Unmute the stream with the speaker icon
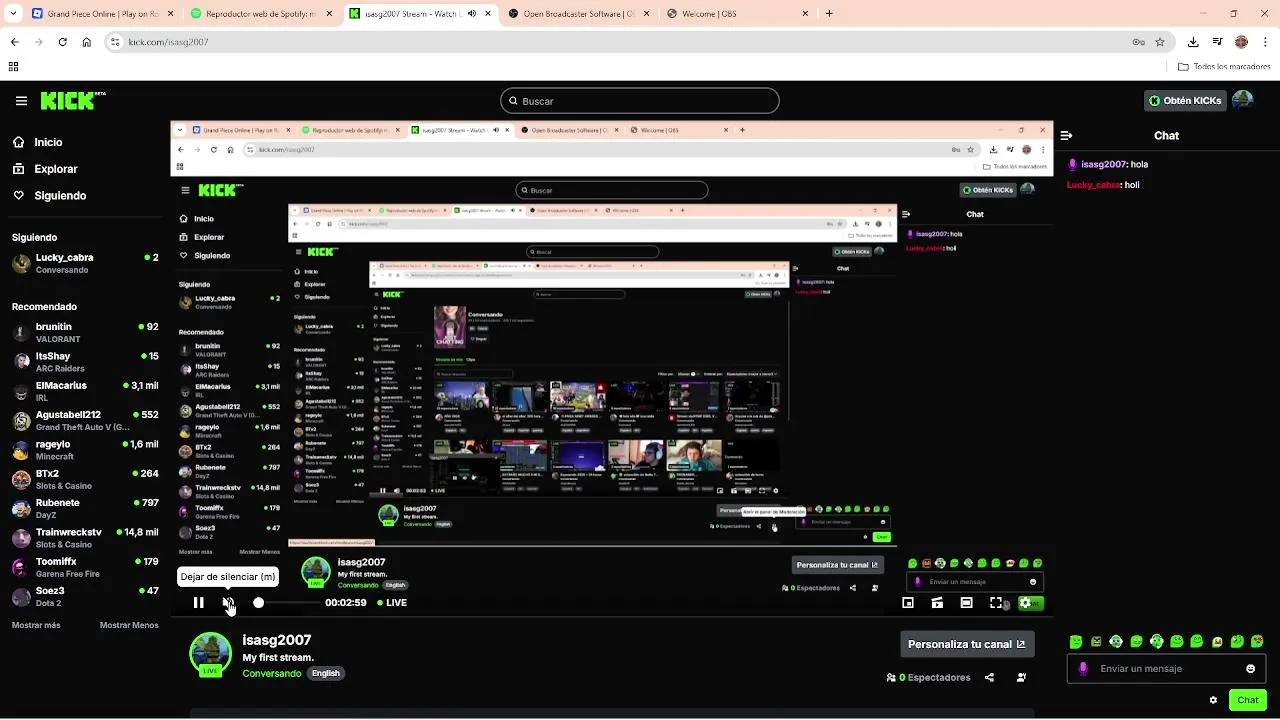Screen dimensions: 1280x720 point(228,603)
